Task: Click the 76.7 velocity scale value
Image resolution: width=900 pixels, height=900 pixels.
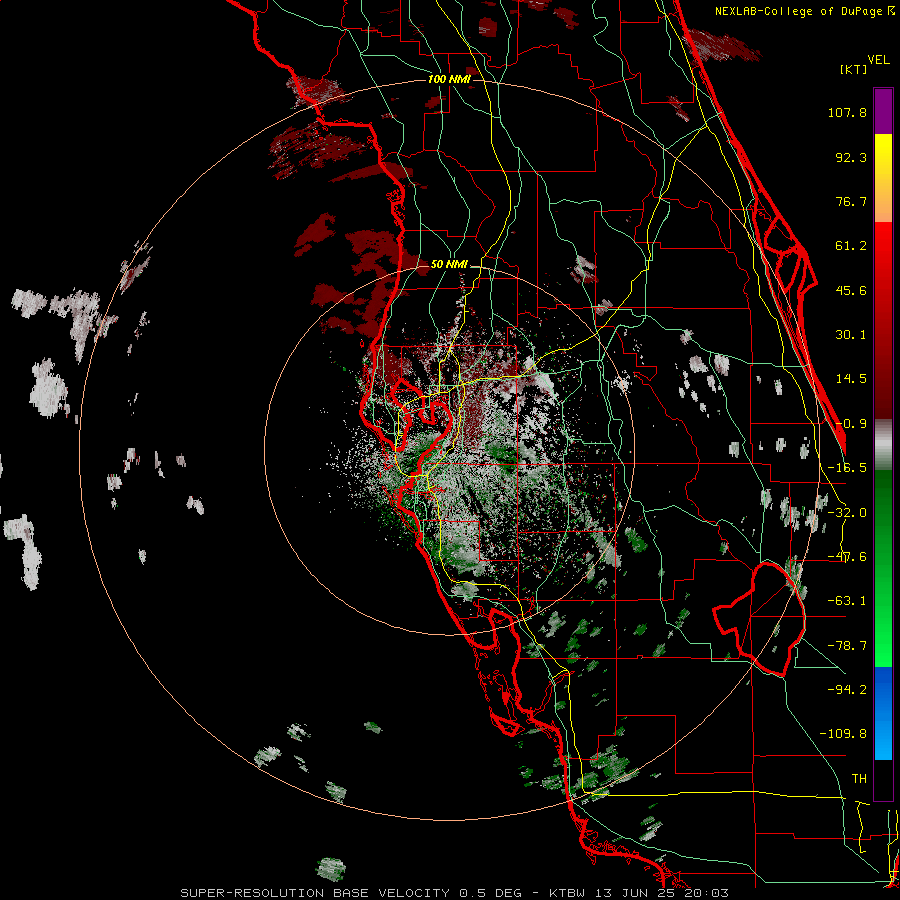Action: point(851,201)
